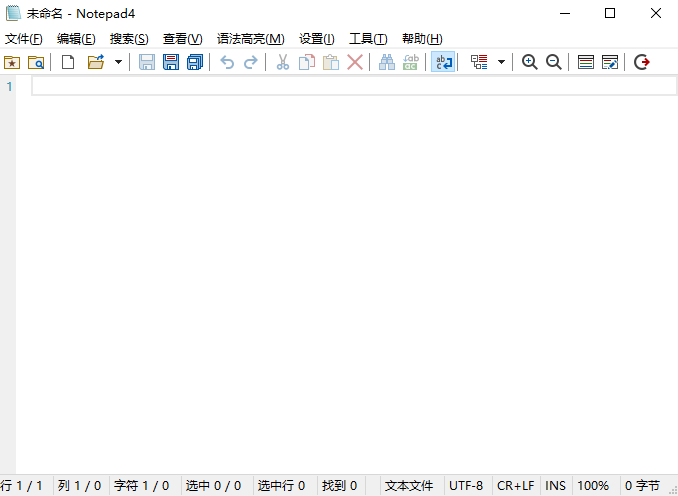Screen dimensions: 678x496
Task: Paste from clipboard icon
Action: 331,62
